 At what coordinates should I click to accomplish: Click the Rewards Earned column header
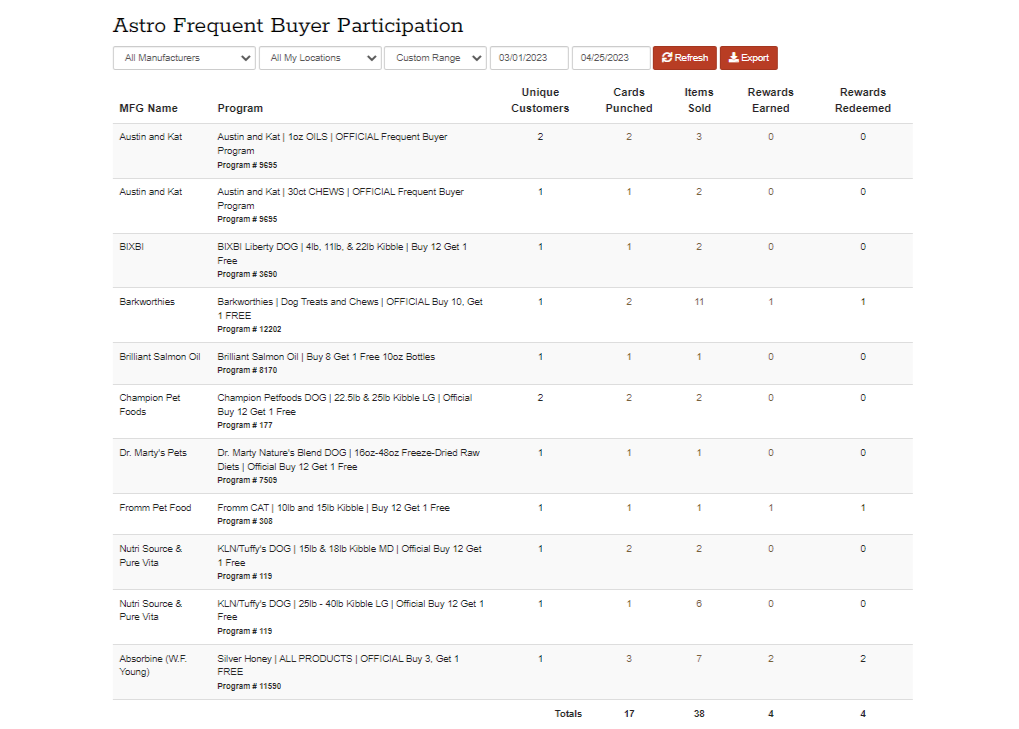[770, 100]
